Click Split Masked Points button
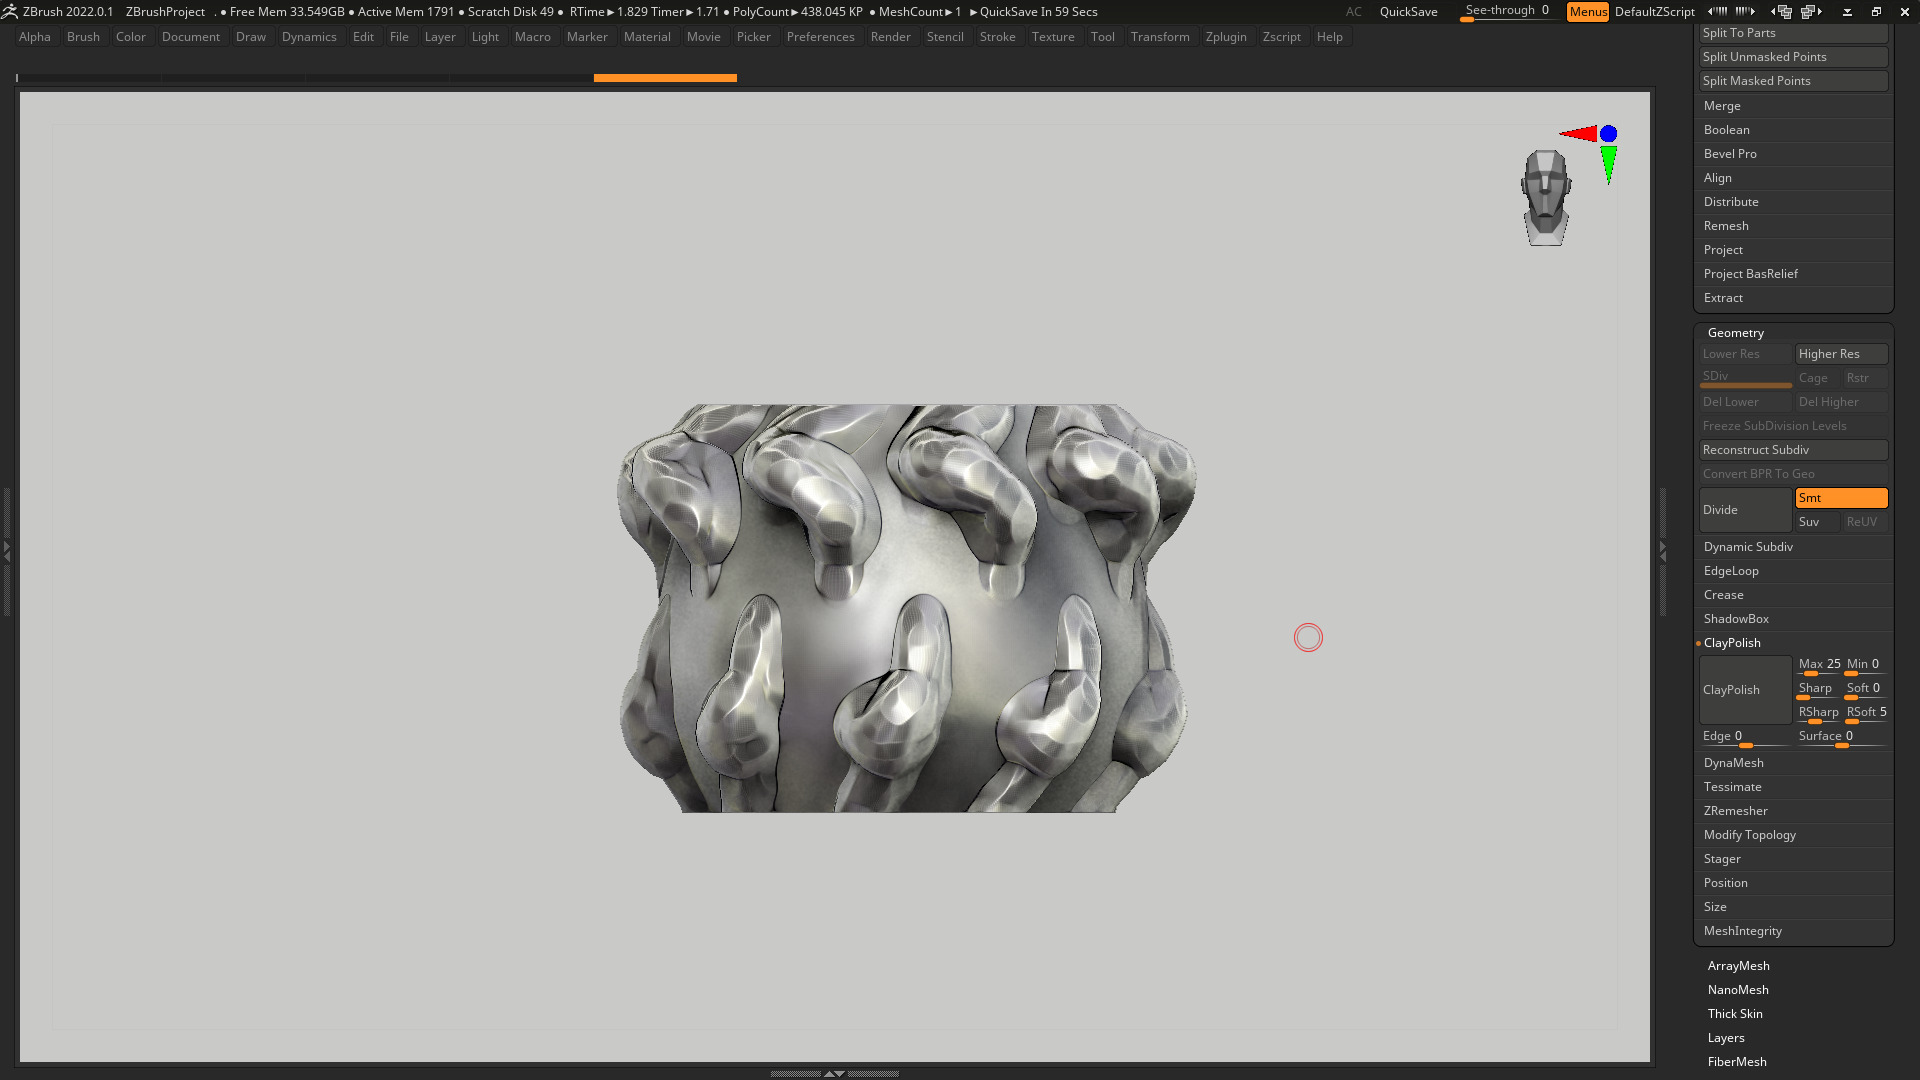Image resolution: width=1920 pixels, height=1080 pixels. [x=1793, y=81]
